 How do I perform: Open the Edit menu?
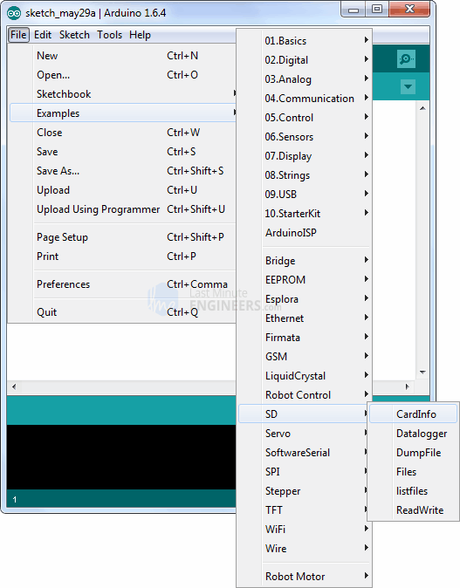(x=43, y=35)
